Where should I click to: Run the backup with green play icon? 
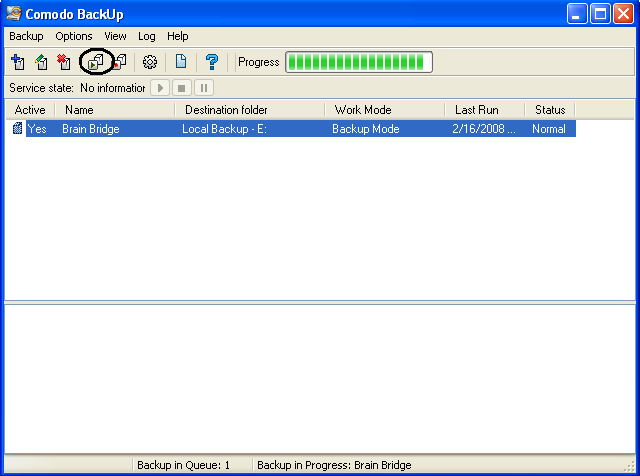[96, 62]
